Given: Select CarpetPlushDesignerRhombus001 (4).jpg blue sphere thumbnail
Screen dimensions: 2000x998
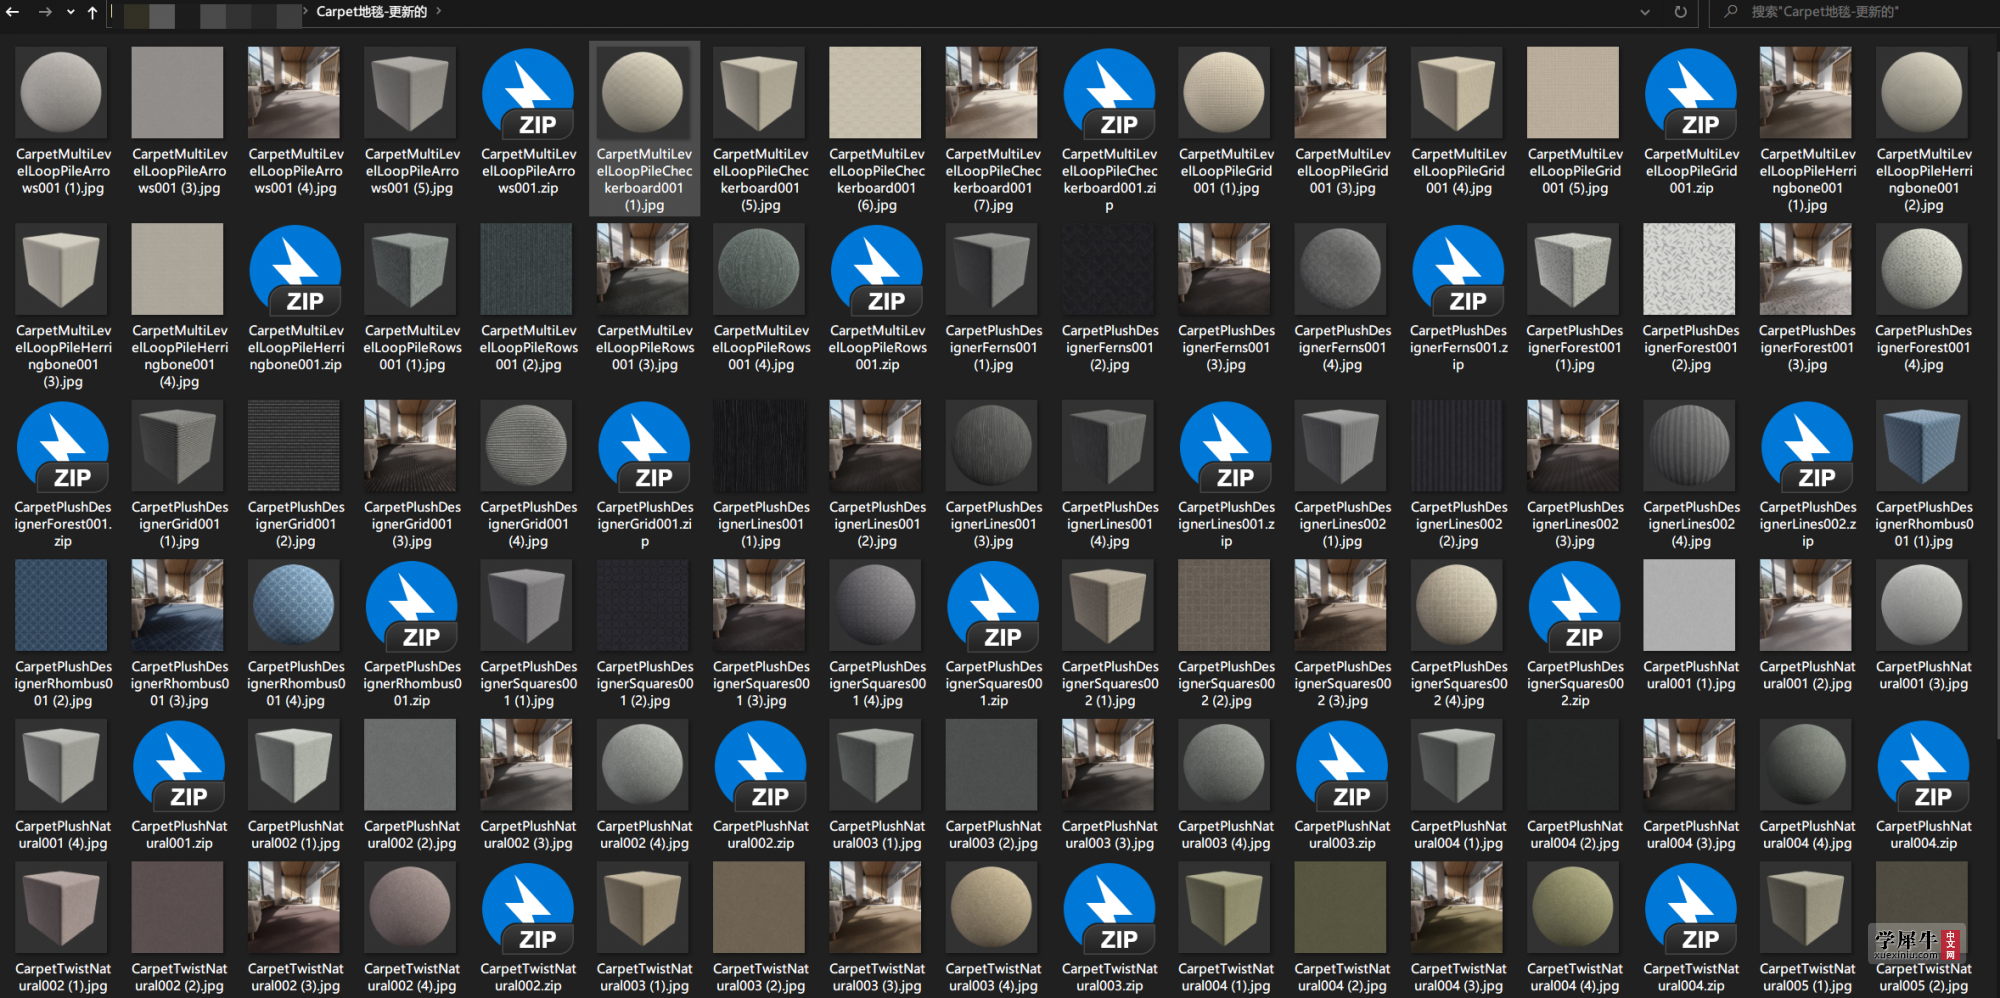Looking at the screenshot, I should click(x=294, y=605).
